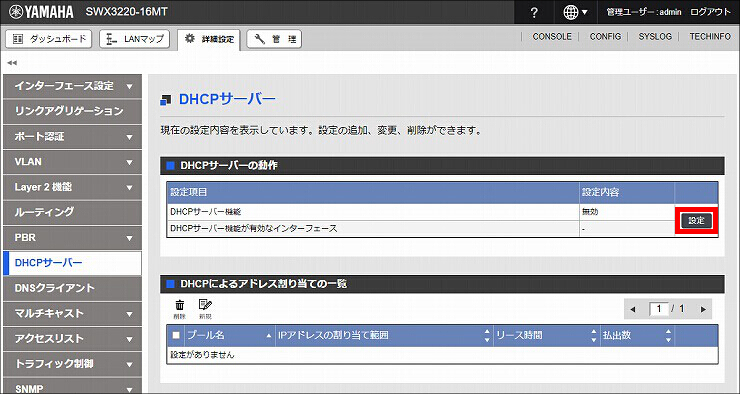The width and height of the screenshot is (740, 394).
Task: Click the 設定 button for DHCP server
Action: pos(697,220)
